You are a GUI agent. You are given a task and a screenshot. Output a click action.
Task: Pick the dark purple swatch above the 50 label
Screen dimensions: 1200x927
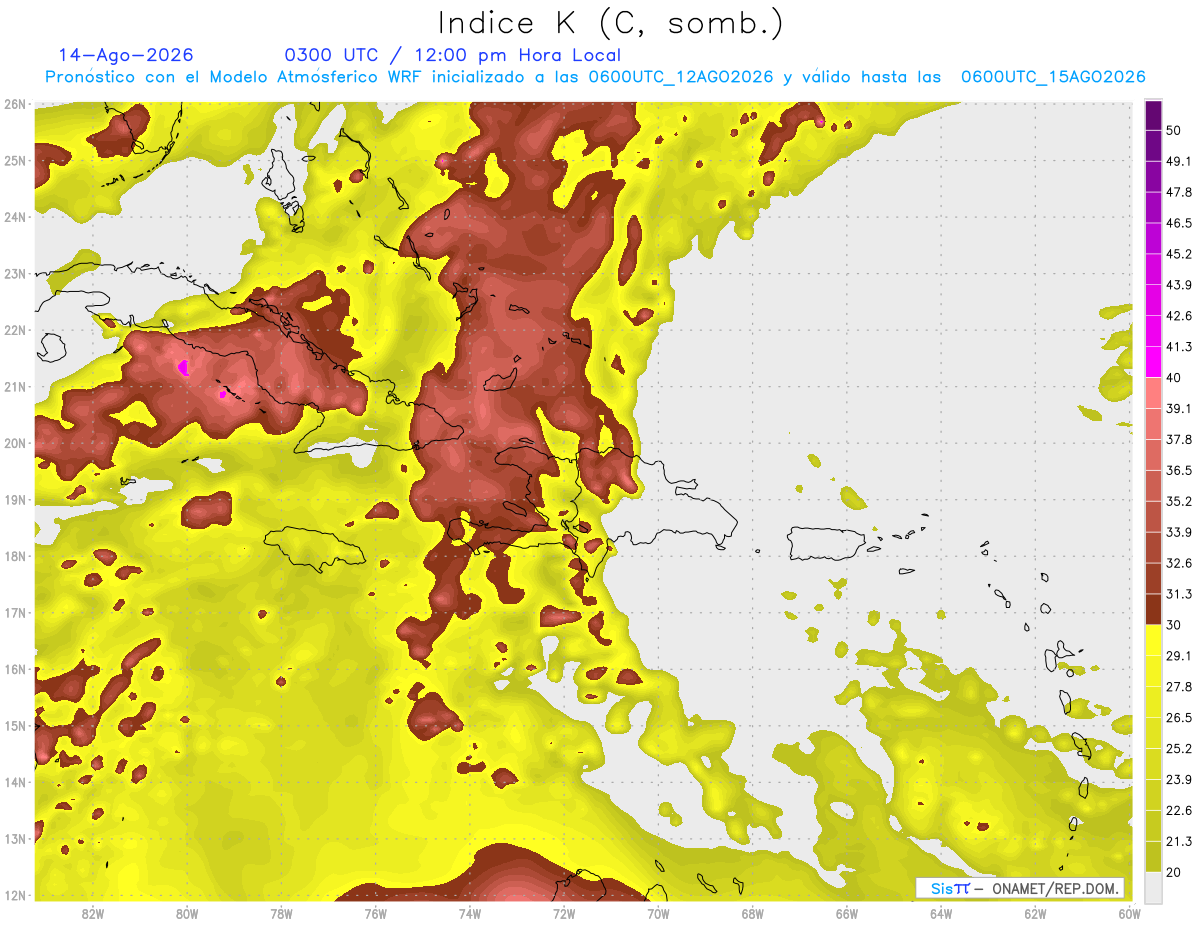click(1154, 116)
